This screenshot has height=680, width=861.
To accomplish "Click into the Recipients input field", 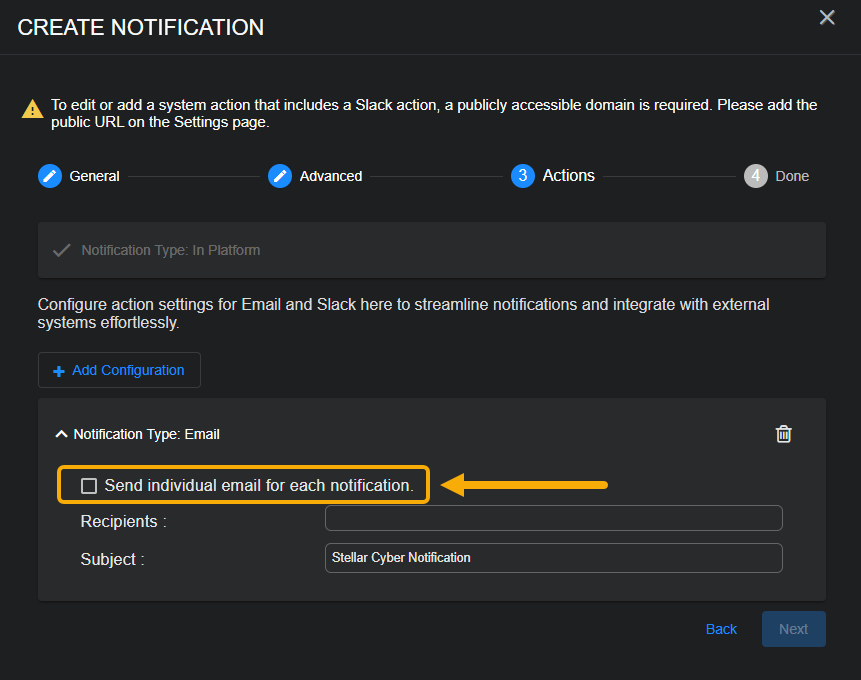I will pos(553,518).
